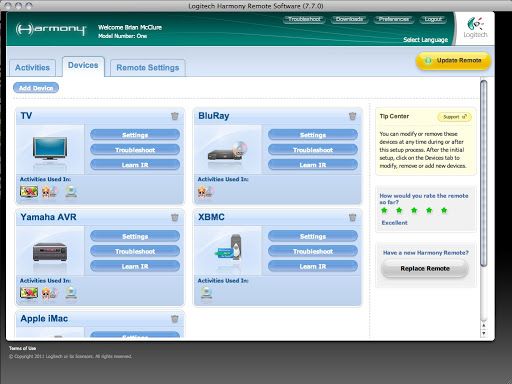Delete the TV device with trash icon
512x384 pixels.
tap(175, 116)
